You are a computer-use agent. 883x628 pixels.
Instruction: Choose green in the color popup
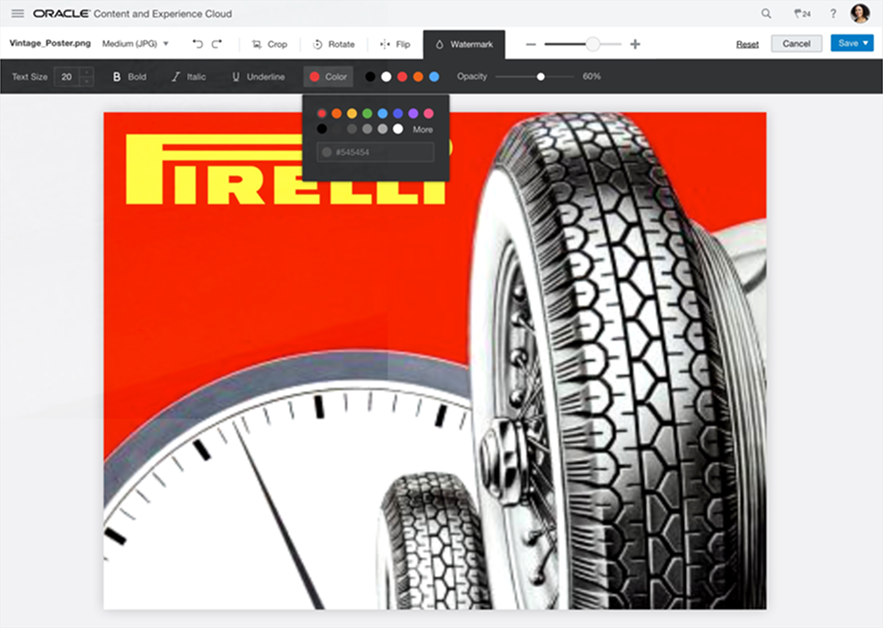(367, 113)
